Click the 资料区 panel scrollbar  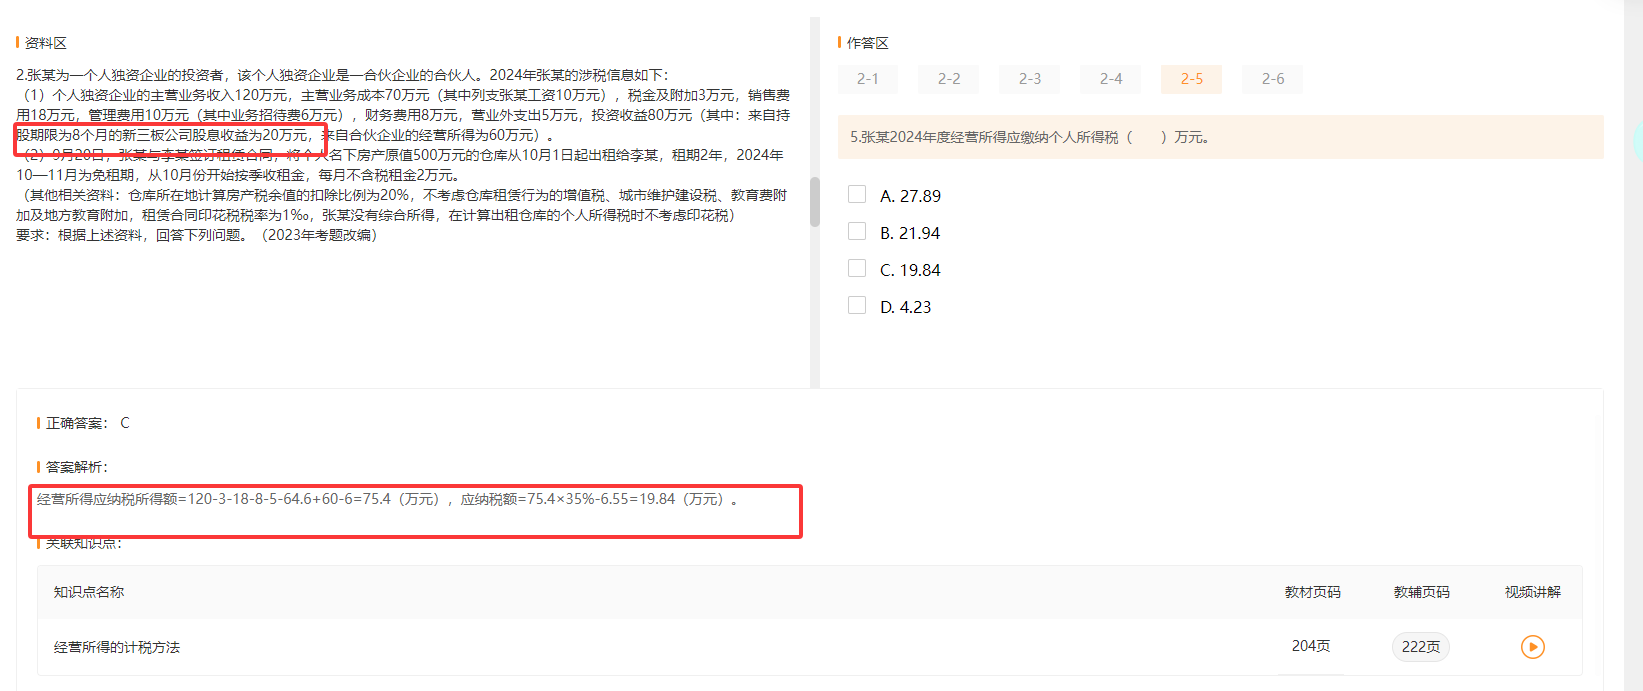[814, 201]
